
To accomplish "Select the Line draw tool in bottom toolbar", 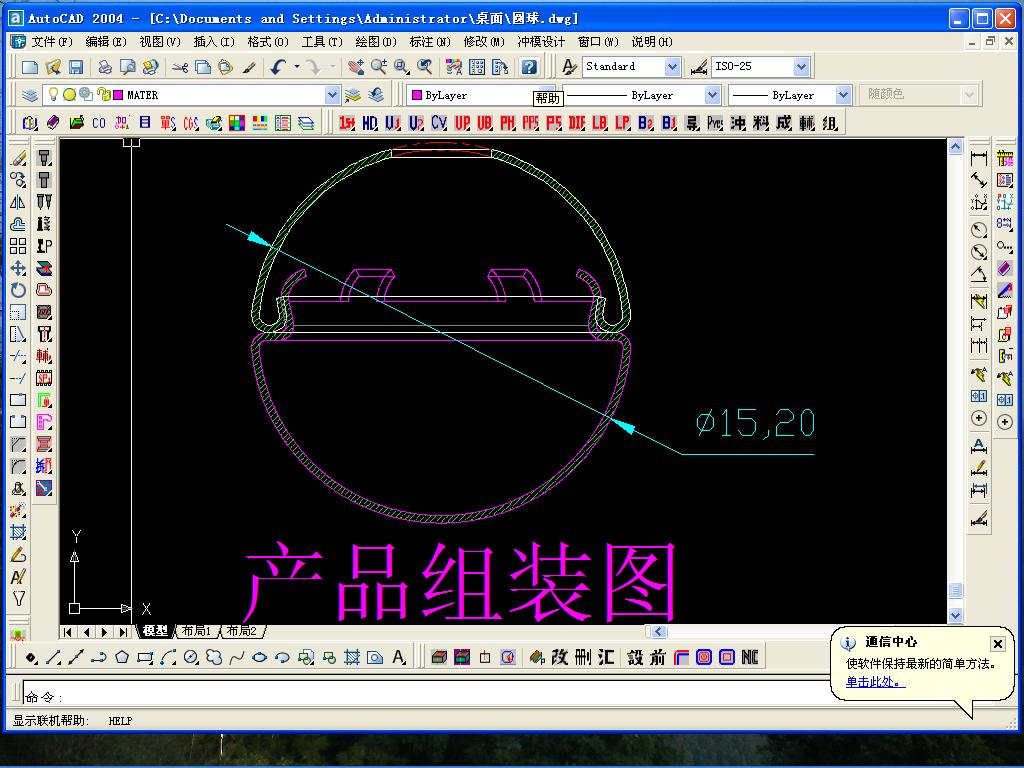I will [x=54, y=658].
